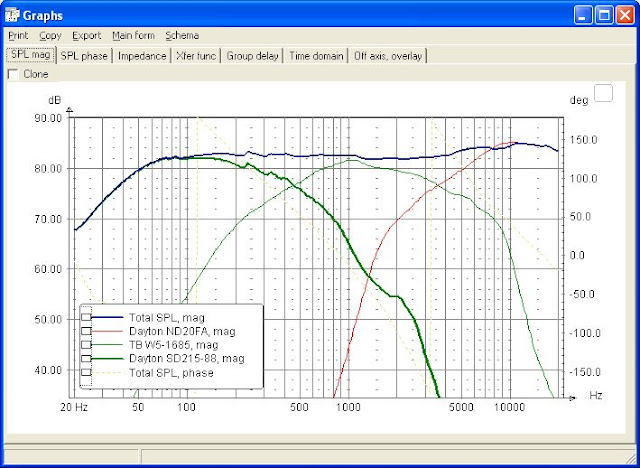Enable the Clone checkbox
The image size is (640, 468).
coord(13,74)
